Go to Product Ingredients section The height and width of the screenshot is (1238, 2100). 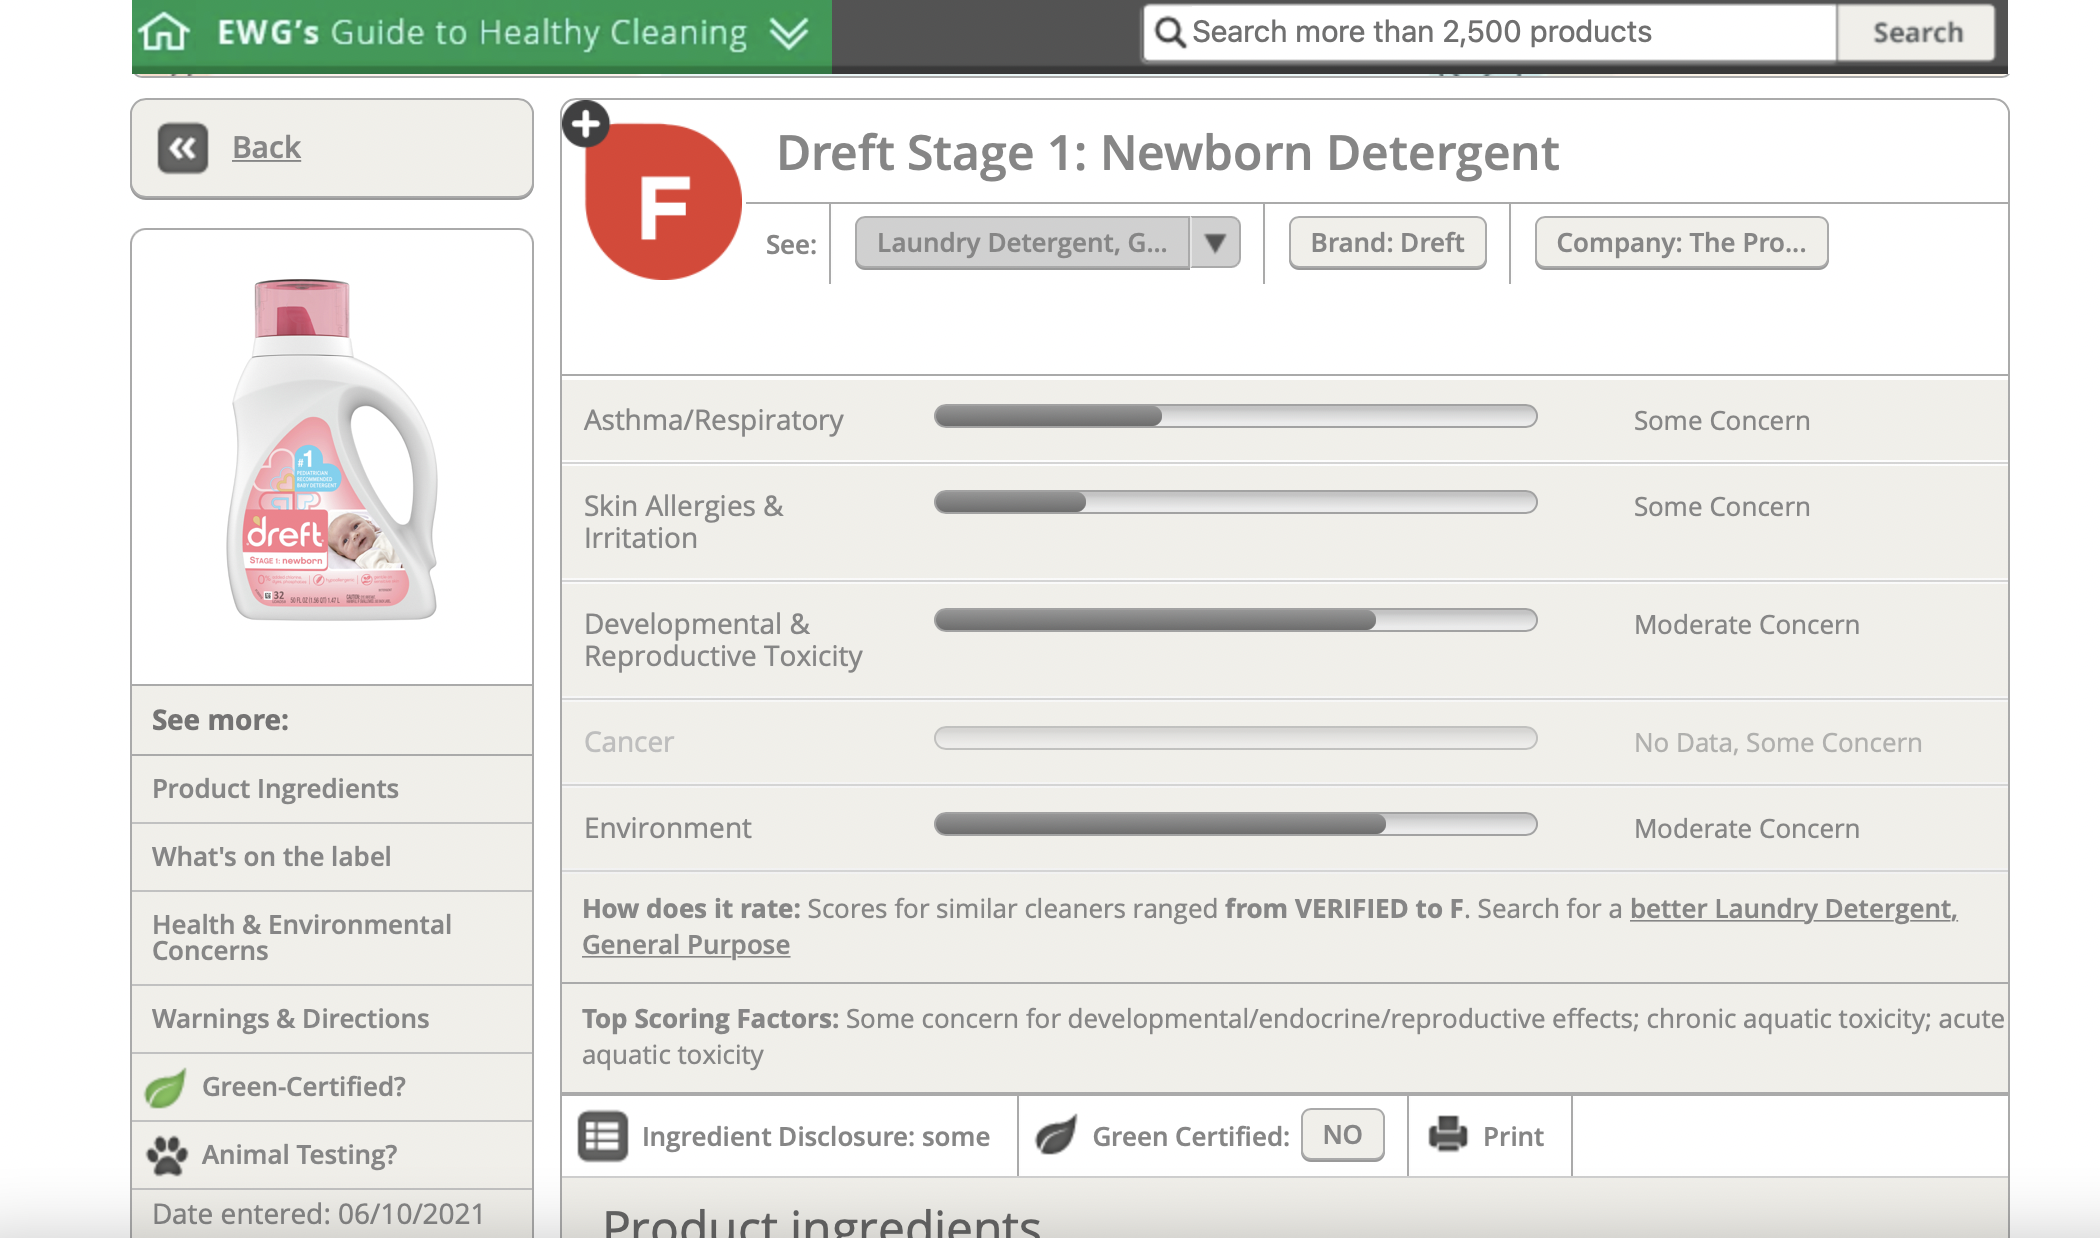pyautogui.click(x=275, y=789)
